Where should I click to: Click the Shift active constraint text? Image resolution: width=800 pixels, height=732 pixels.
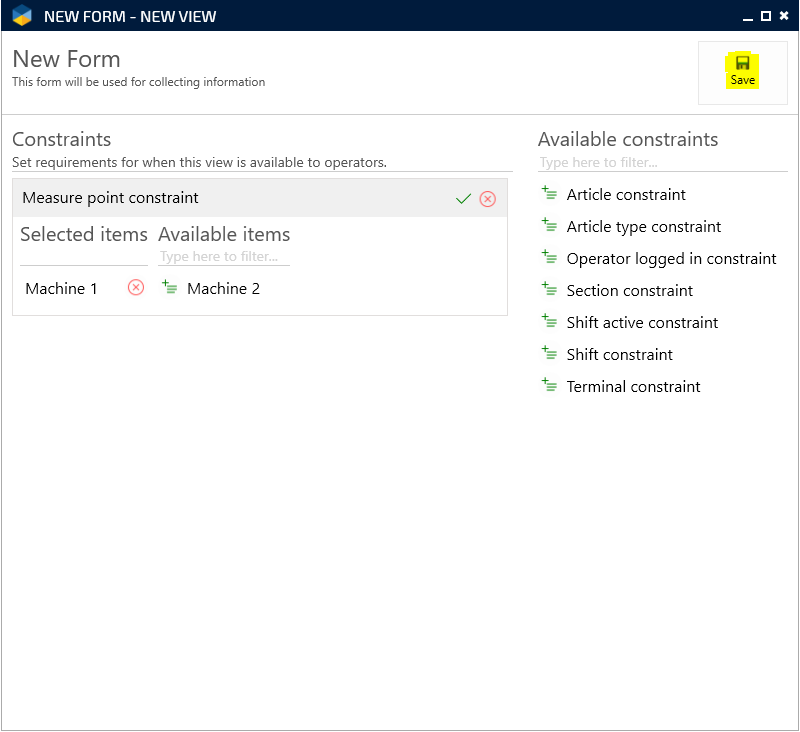click(x=642, y=323)
